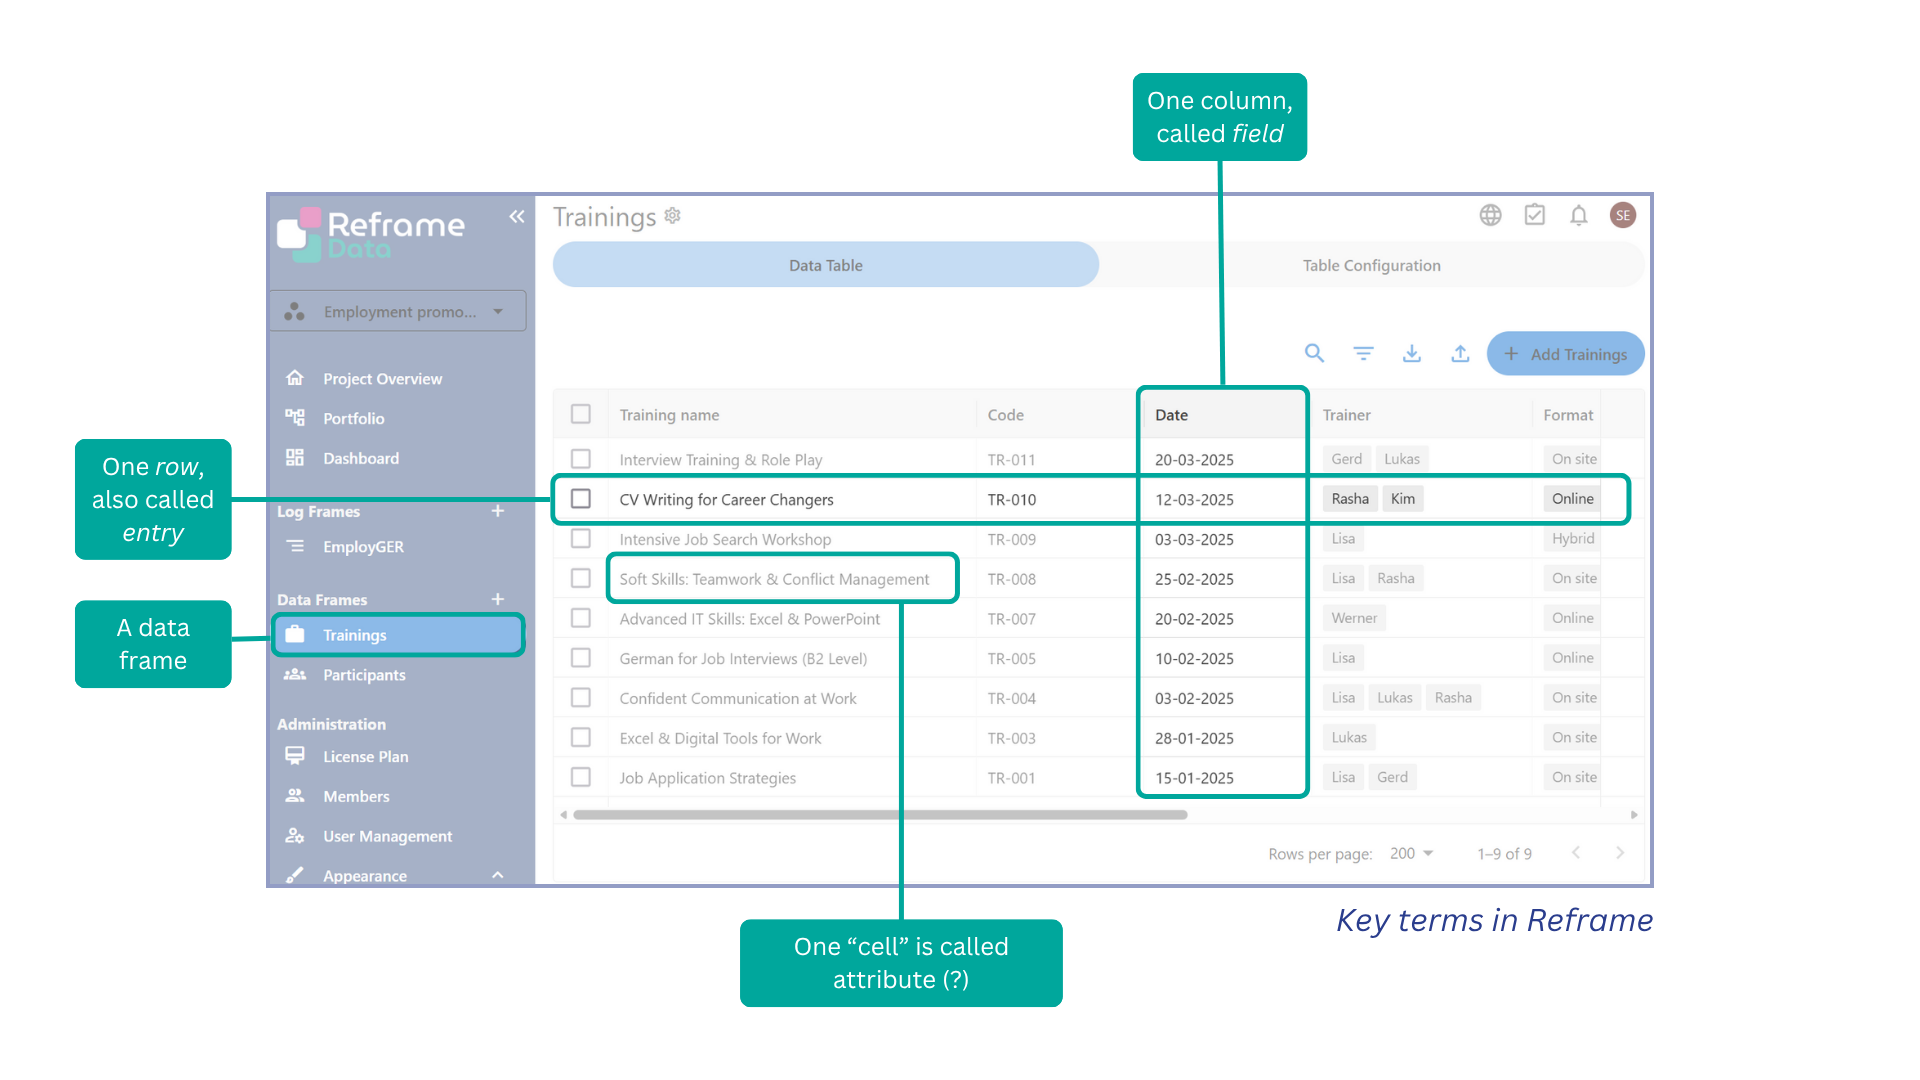Click the search magnifier icon
The height and width of the screenshot is (1080, 1920).
[1314, 353]
